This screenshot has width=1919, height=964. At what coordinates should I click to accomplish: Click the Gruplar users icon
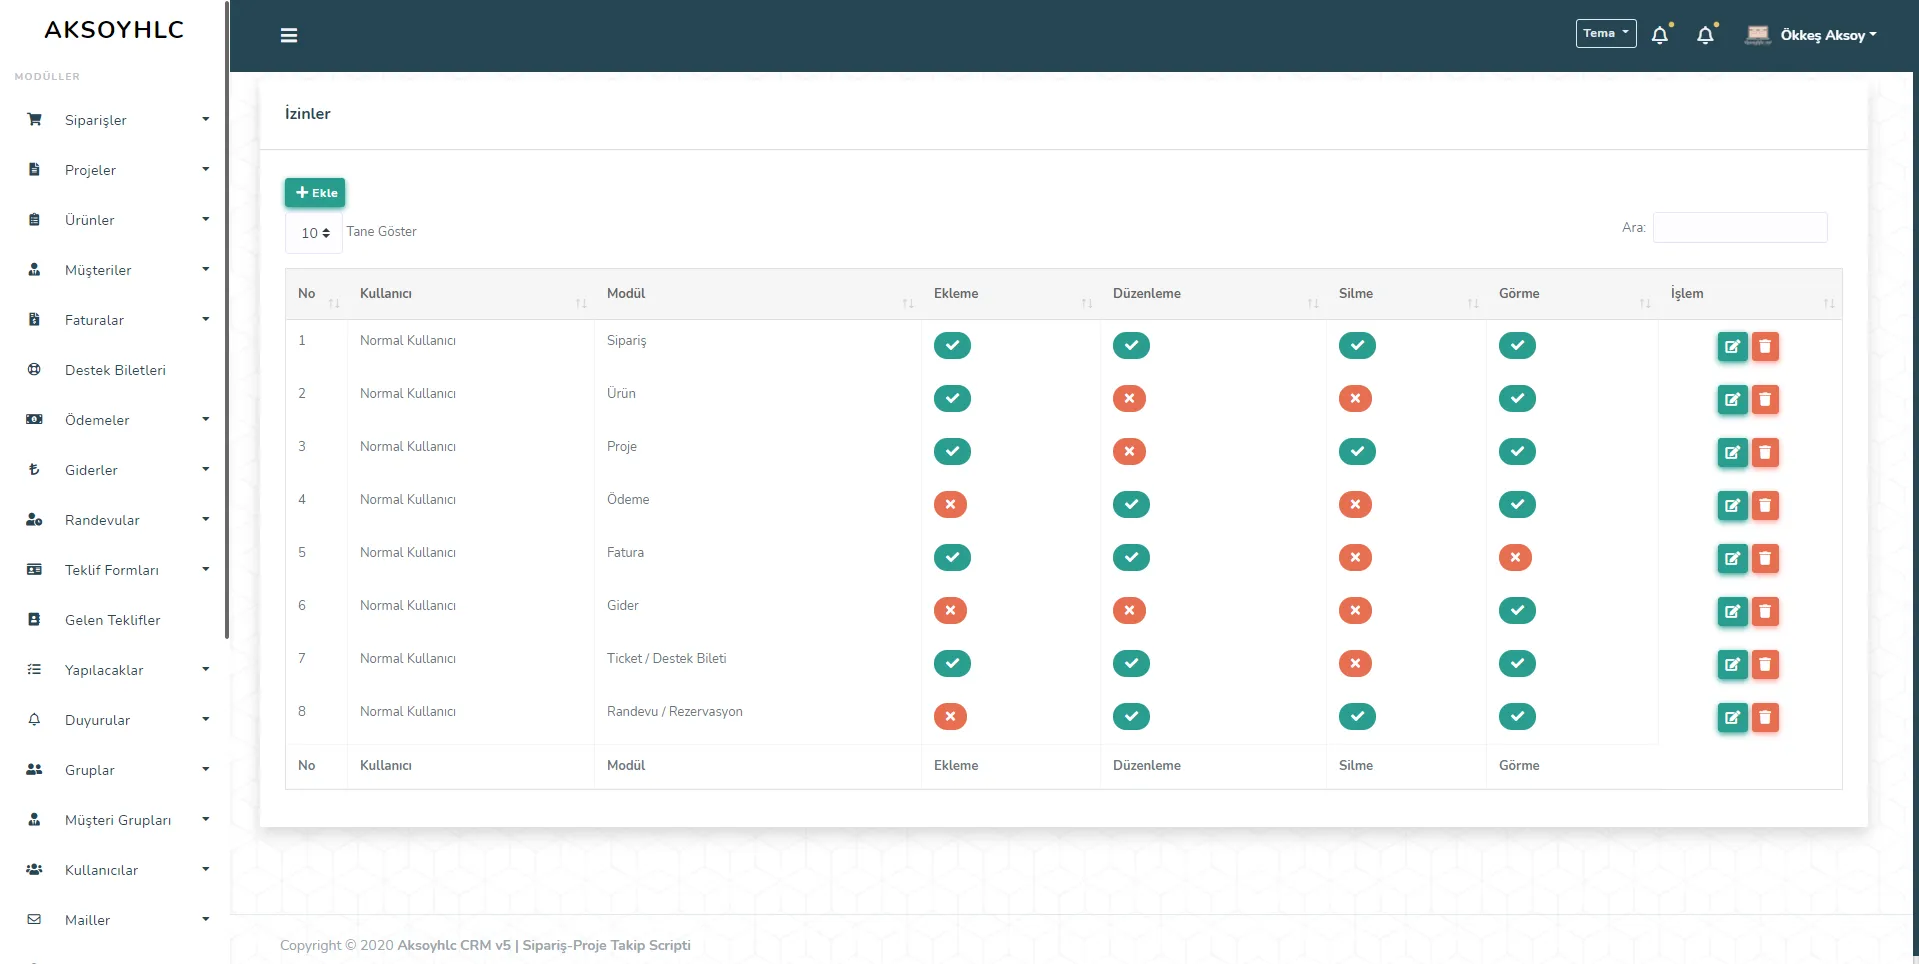coord(34,770)
